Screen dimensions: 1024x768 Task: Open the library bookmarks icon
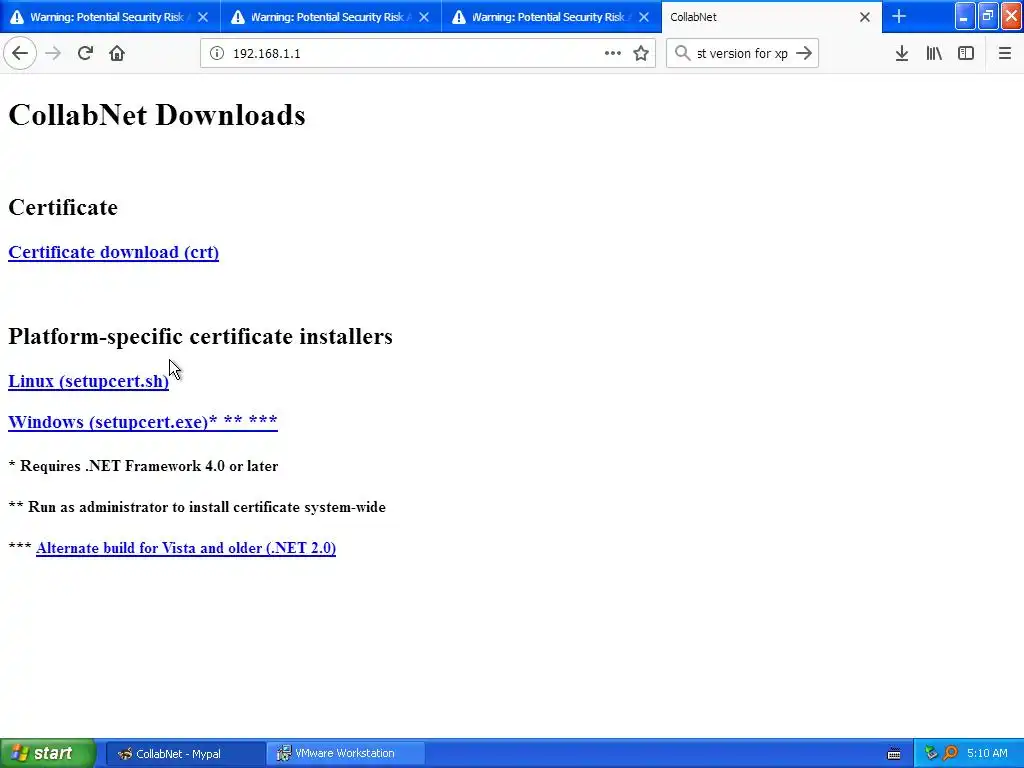[x=934, y=54]
